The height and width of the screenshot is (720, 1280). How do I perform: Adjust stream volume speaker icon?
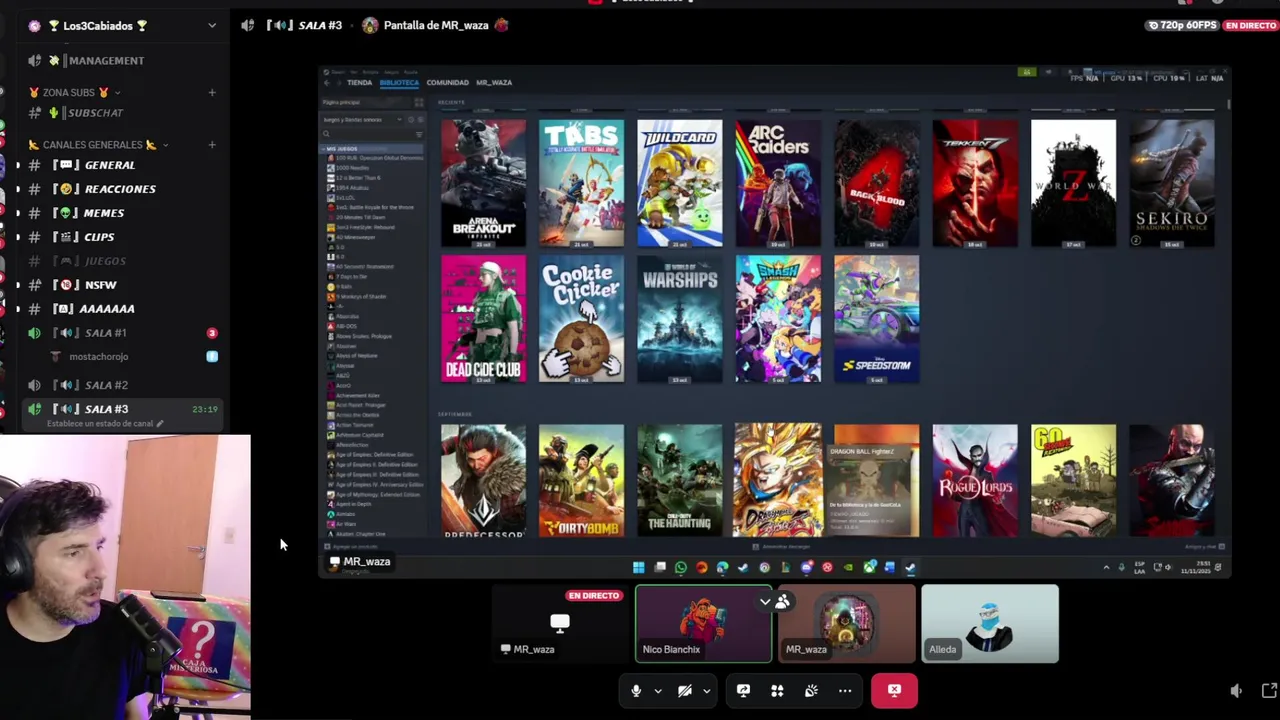(1236, 690)
